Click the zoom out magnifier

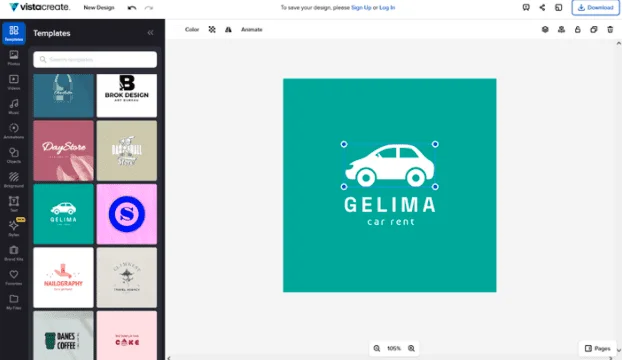click(377, 349)
